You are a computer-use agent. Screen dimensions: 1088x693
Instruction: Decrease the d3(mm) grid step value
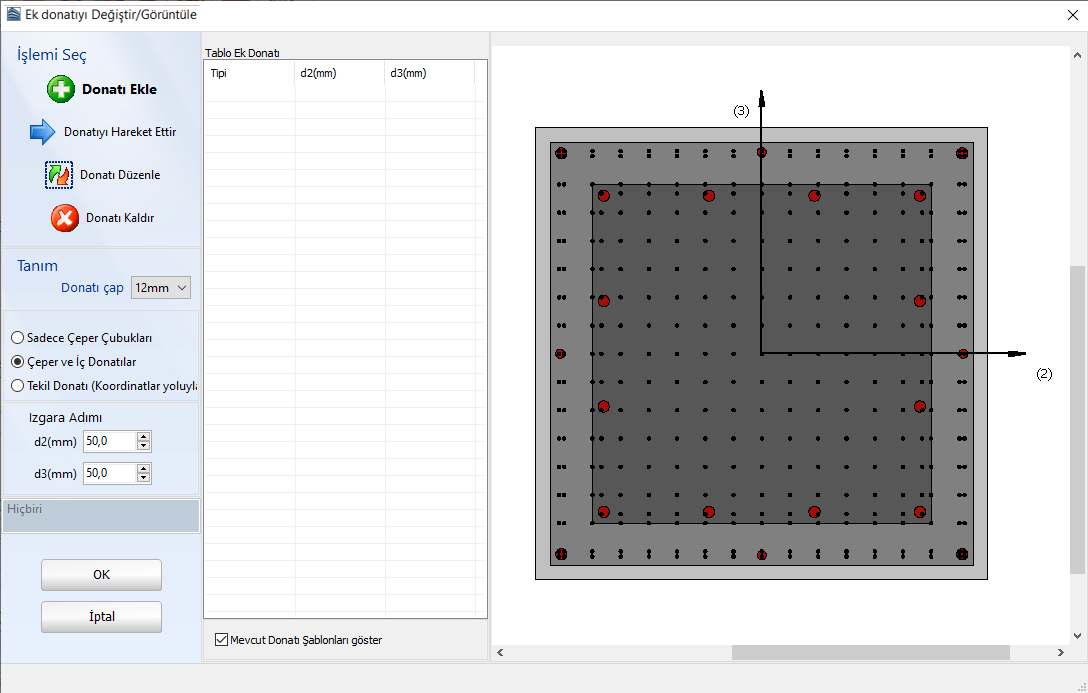[144, 477]
